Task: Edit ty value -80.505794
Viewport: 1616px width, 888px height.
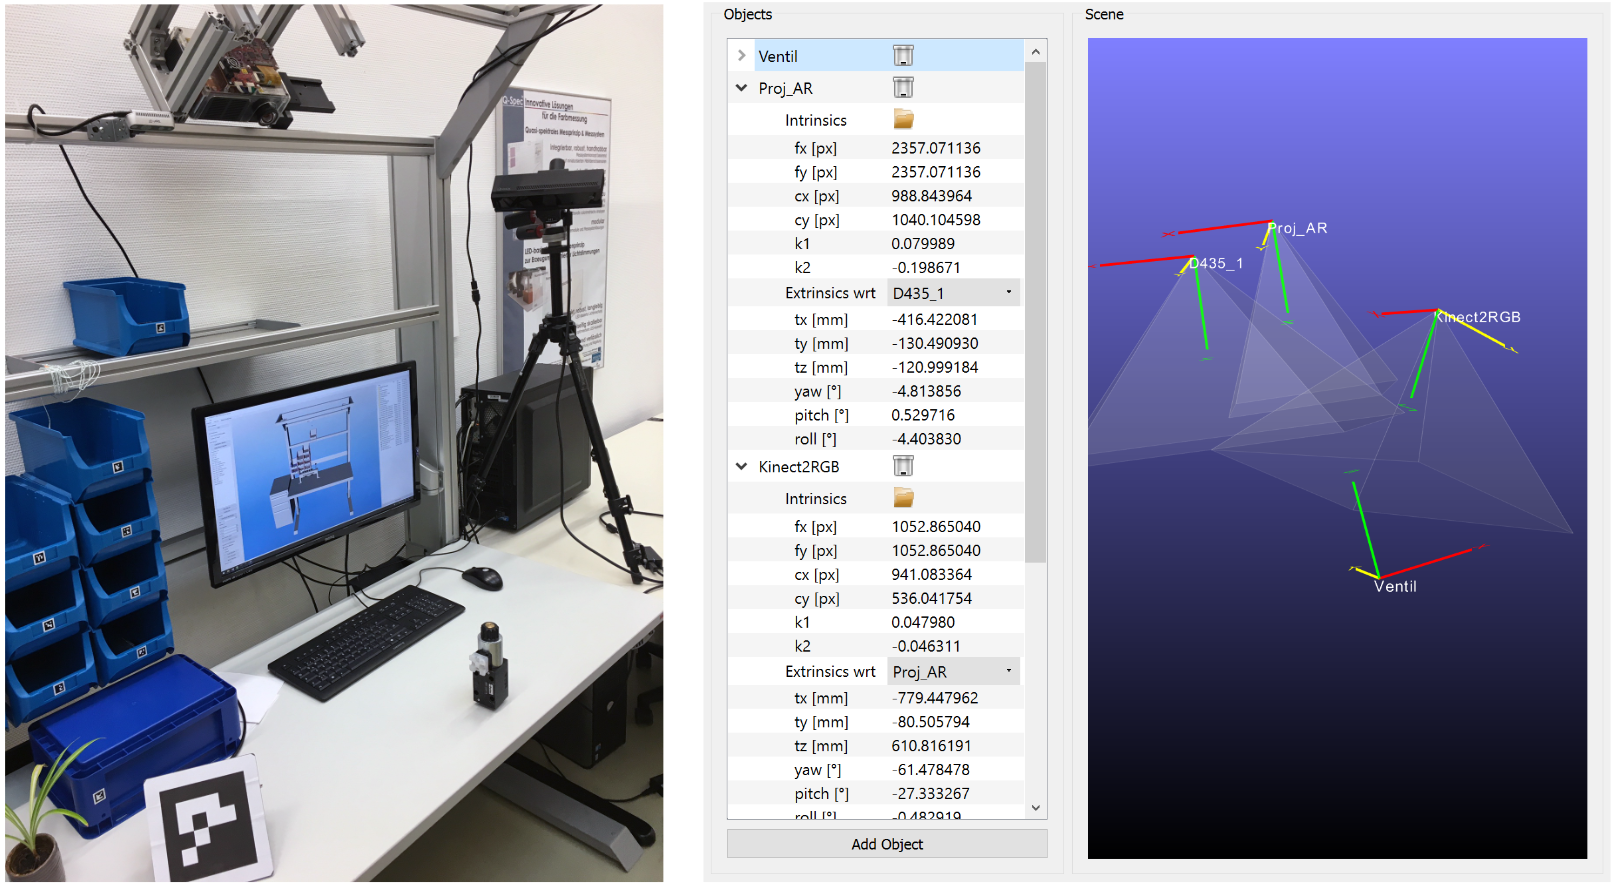Action: pos(931,722)
